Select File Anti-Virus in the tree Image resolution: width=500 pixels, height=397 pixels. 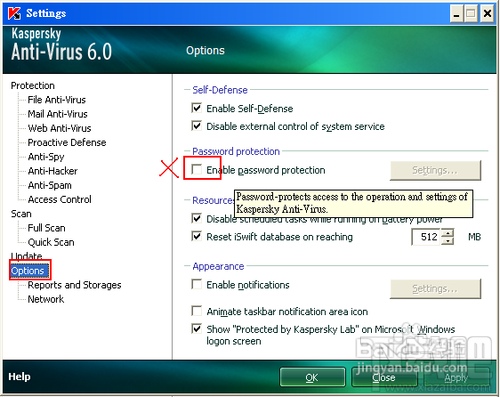57,100
